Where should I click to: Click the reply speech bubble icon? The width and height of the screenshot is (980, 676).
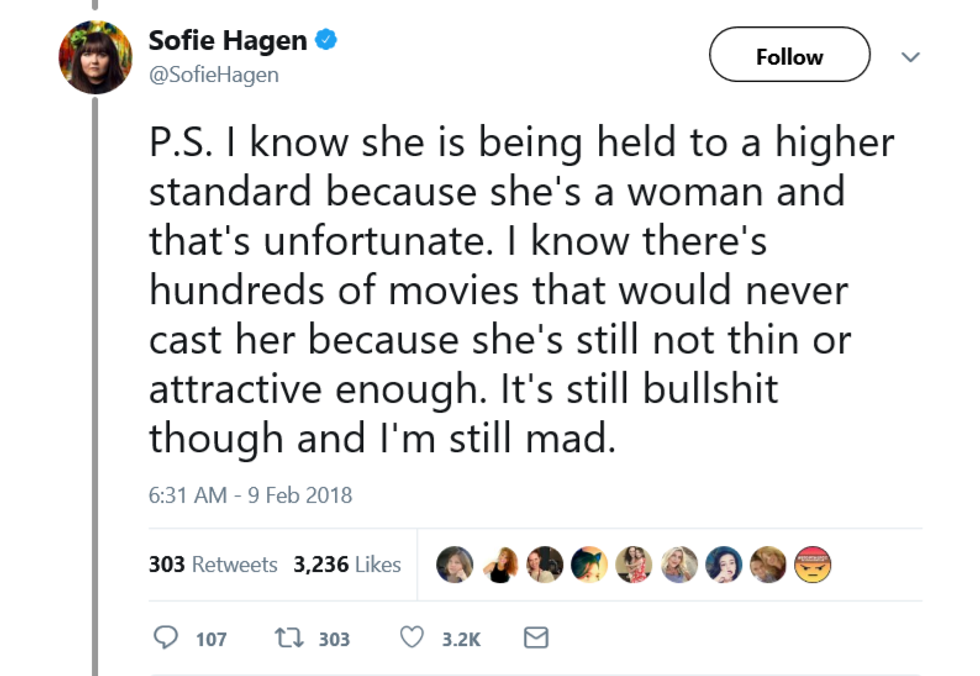[x=165, y=638]
